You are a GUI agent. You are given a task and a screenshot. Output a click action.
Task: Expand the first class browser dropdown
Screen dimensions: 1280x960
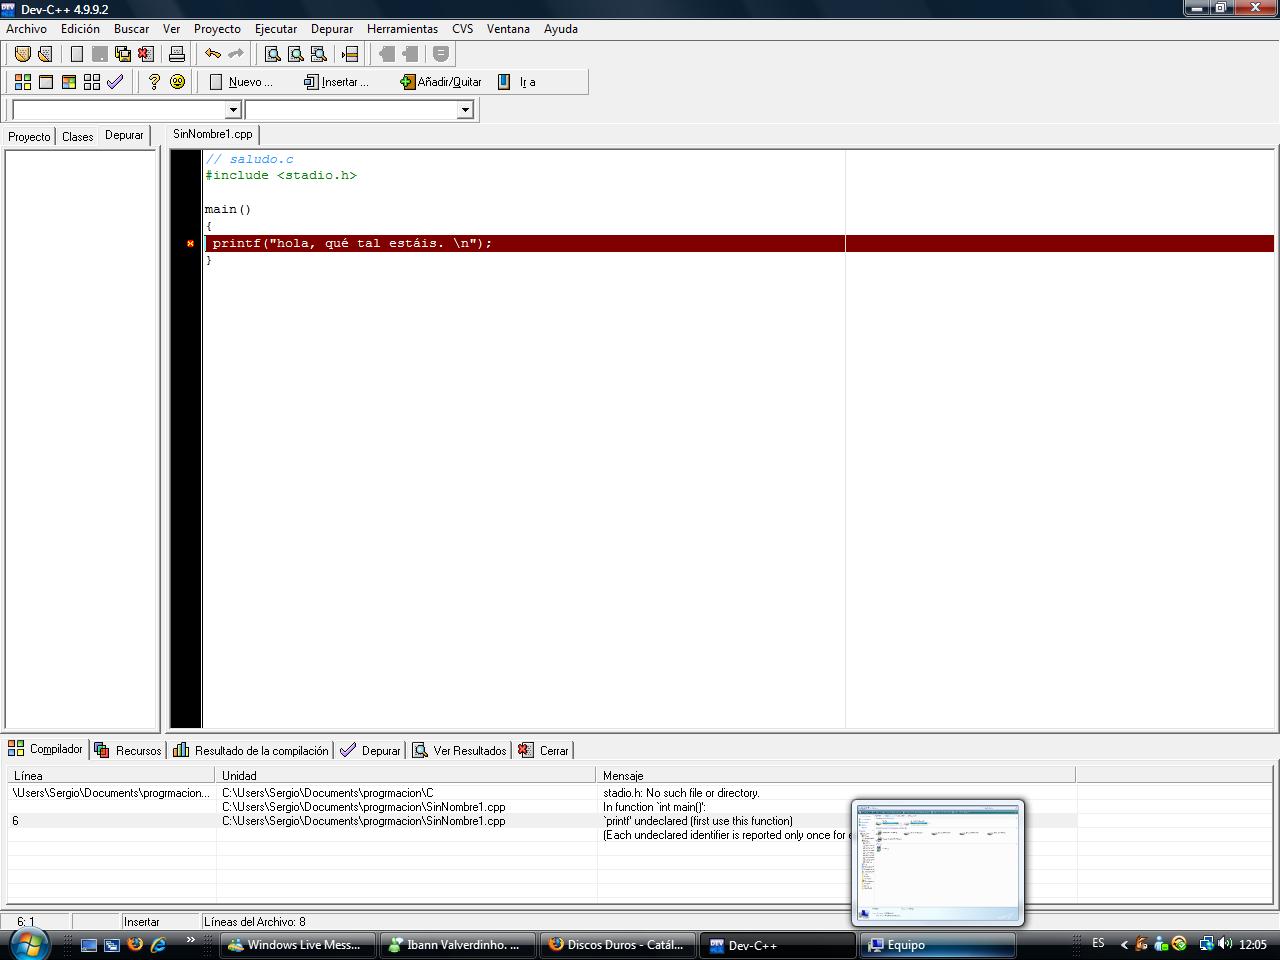[233, 110]
